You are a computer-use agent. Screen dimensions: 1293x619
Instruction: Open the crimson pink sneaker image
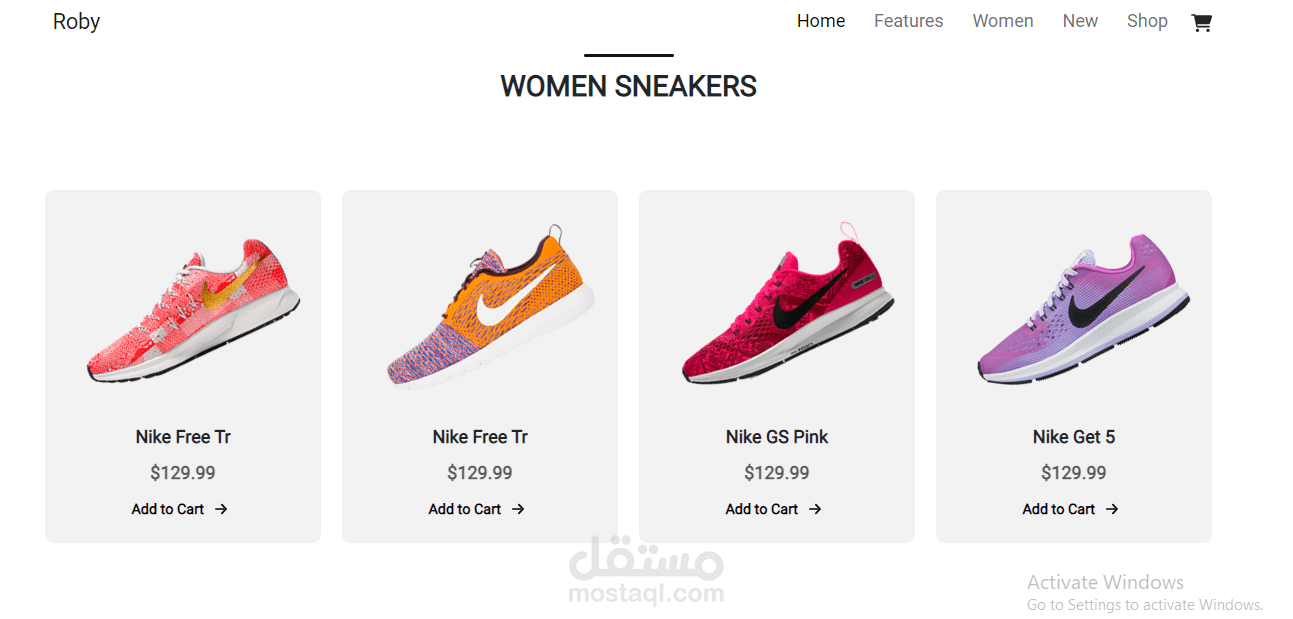[787, 304]
